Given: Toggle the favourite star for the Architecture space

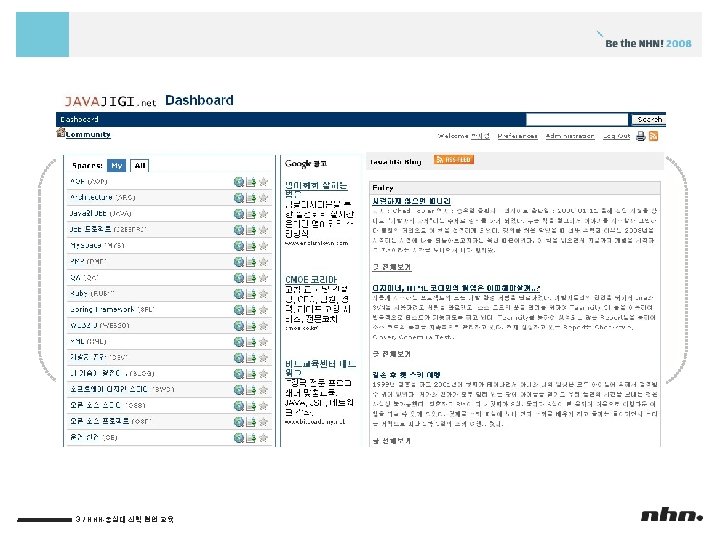Looking at the screenshot, I should pos(263,198).
